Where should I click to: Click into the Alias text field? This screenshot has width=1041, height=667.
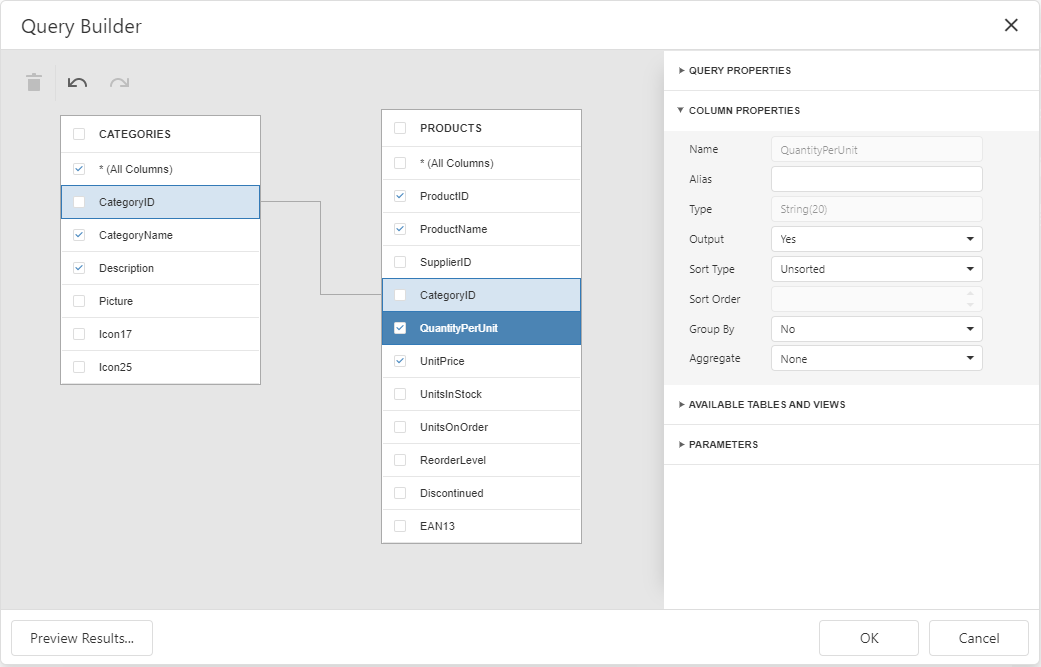tap(876, 179)
